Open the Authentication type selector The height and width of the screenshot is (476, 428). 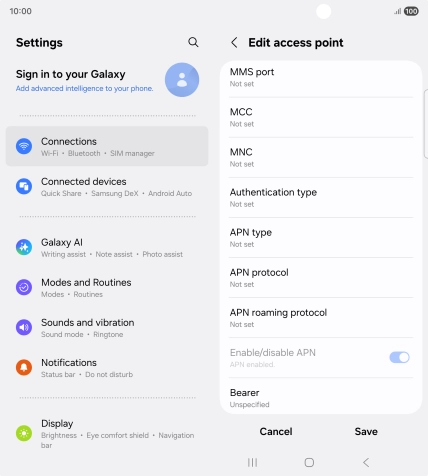click(x=321, y=198)
